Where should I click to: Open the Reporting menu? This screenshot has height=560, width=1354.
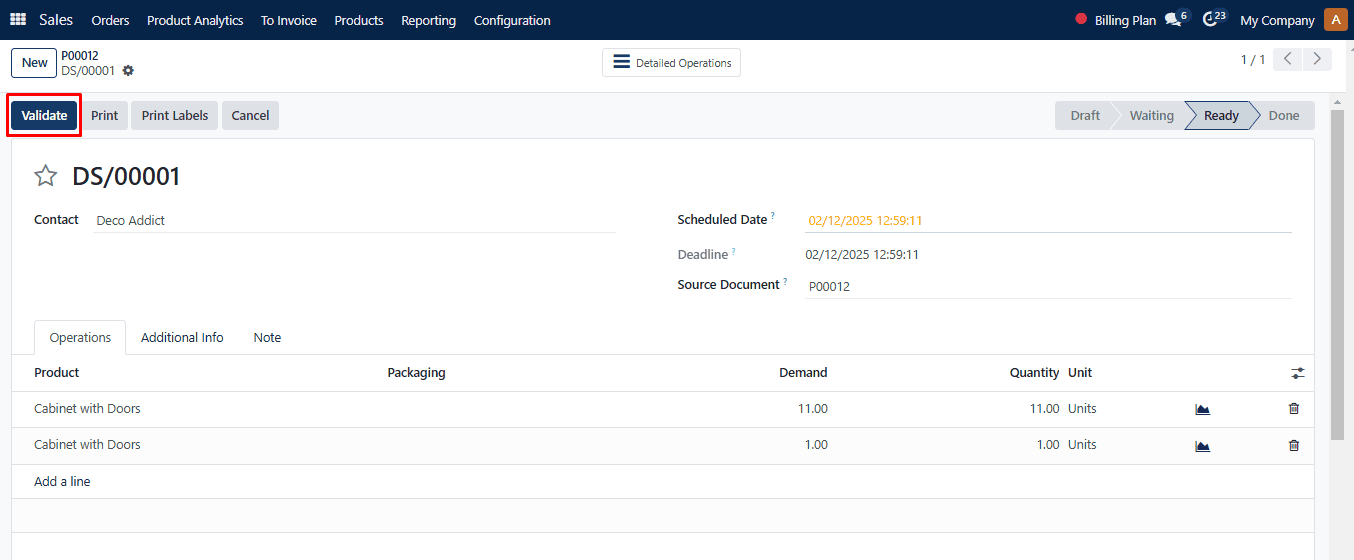point(428,20)
